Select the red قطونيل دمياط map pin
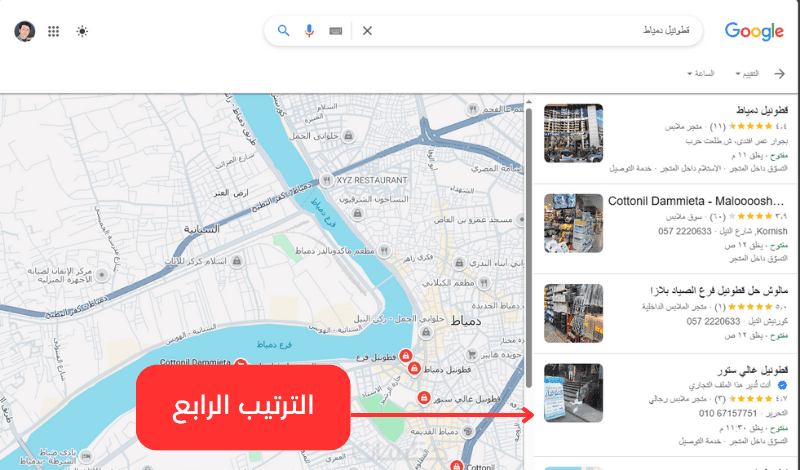The height and width of the screenshot is (470, 800). coord(414,368)
